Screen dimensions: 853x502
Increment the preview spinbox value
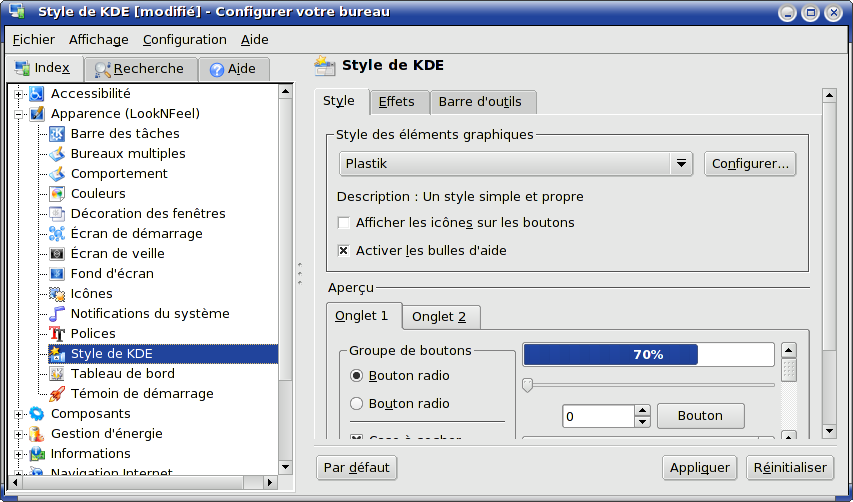click(x=642, y=411)
